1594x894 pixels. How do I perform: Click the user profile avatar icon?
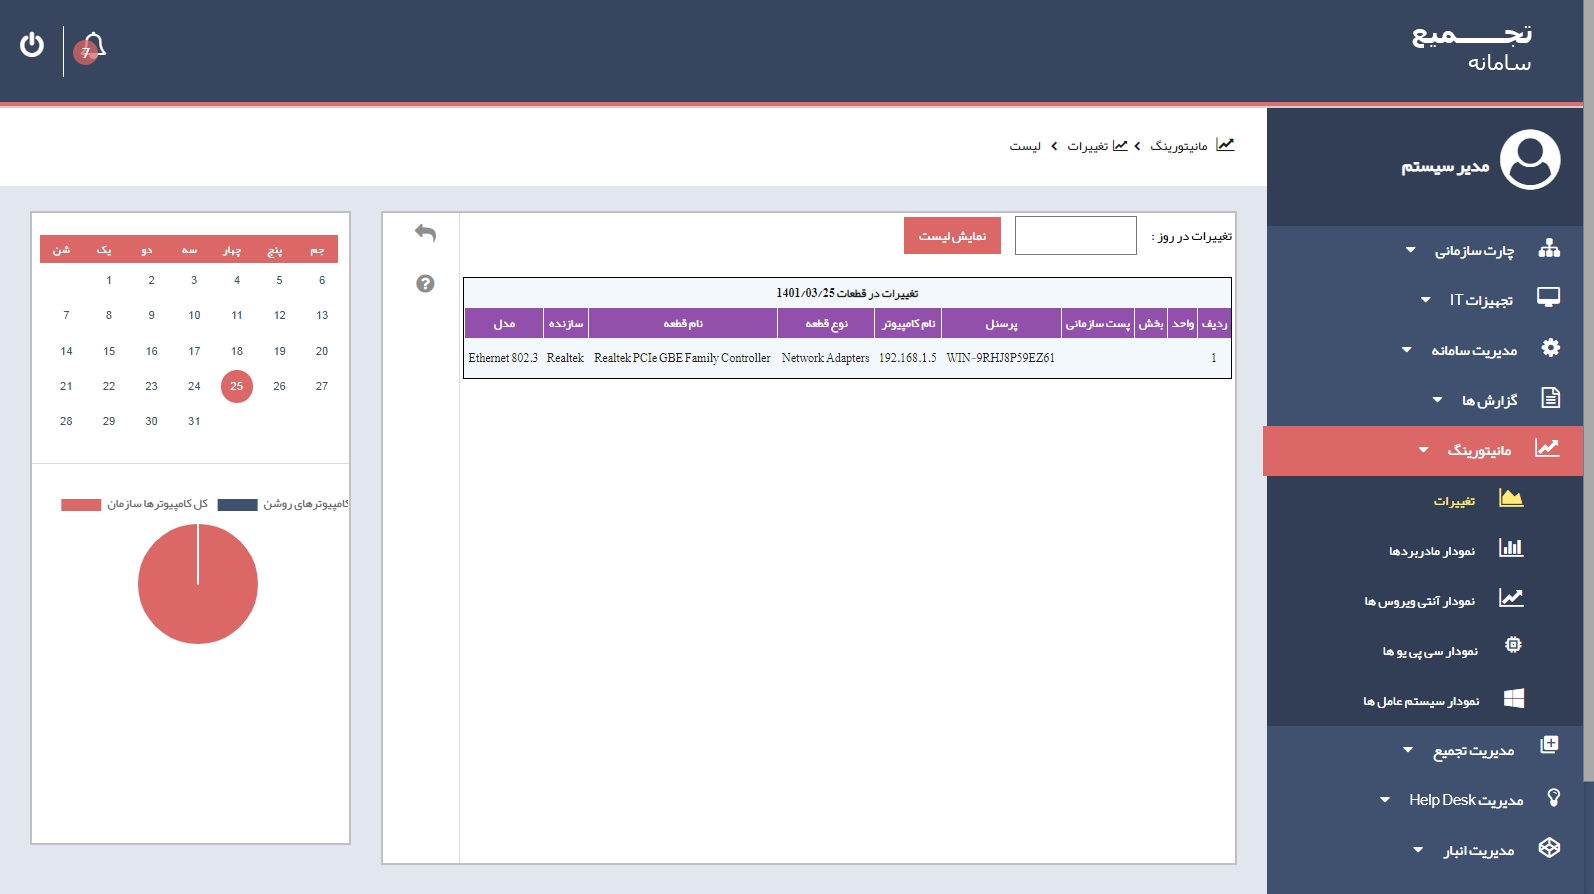pyautogui.click(x=1530, y=160)
